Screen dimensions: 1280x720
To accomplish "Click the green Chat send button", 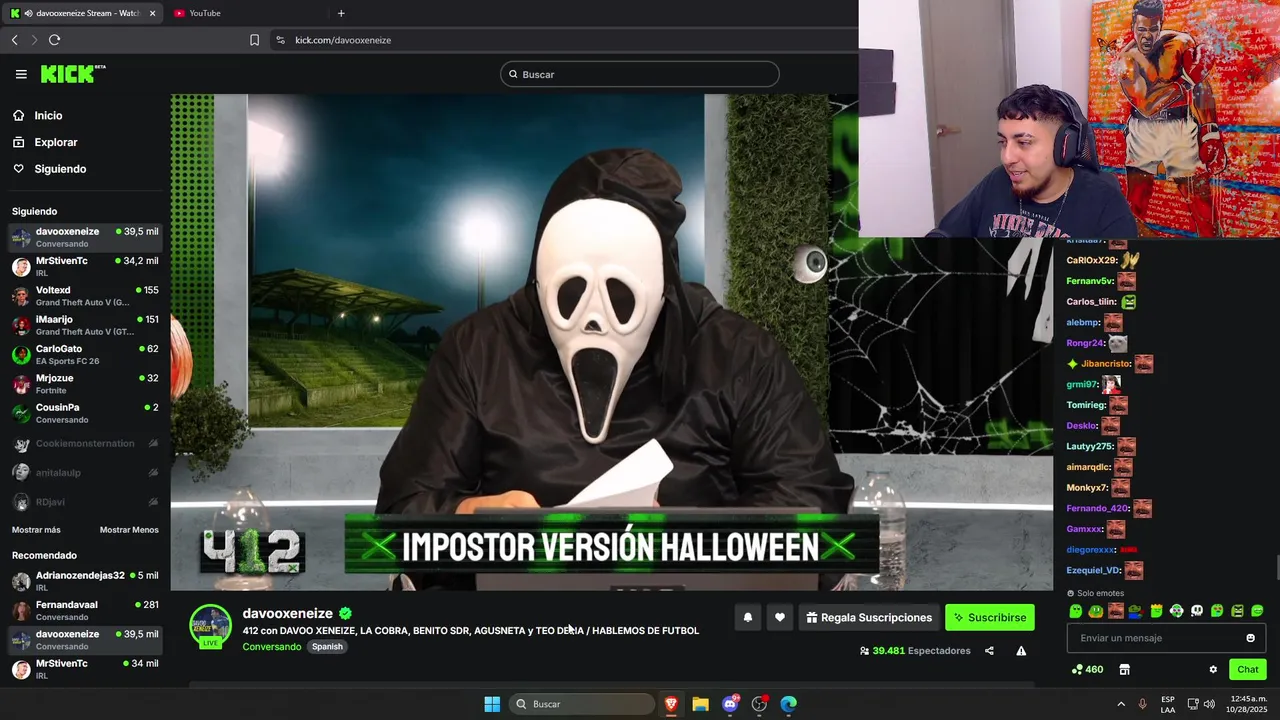I will 1248,670.
